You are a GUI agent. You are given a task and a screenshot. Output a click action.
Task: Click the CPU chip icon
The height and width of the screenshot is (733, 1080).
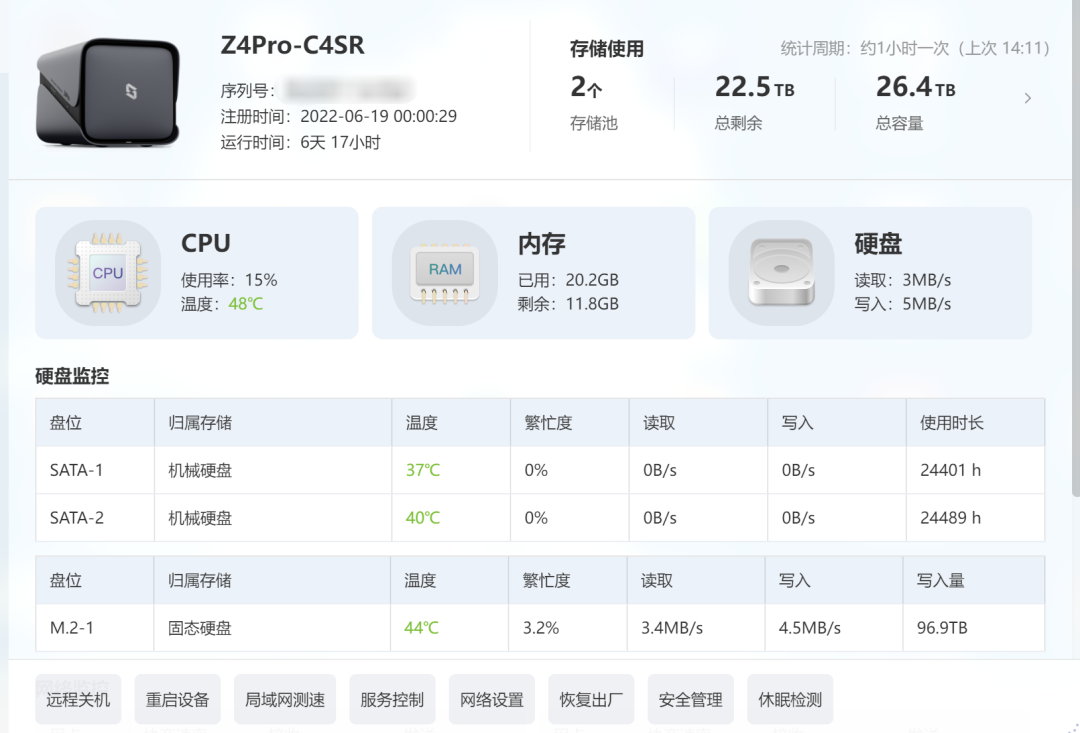click(109, 272)
